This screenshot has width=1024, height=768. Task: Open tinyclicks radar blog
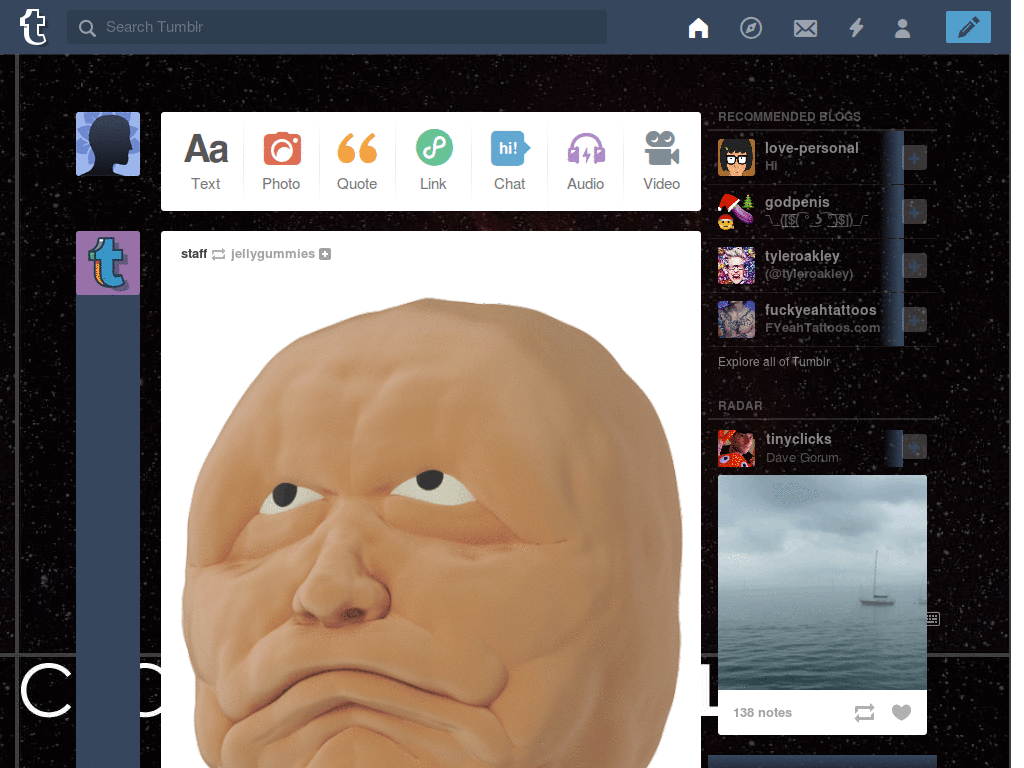(x=799, y=440)
